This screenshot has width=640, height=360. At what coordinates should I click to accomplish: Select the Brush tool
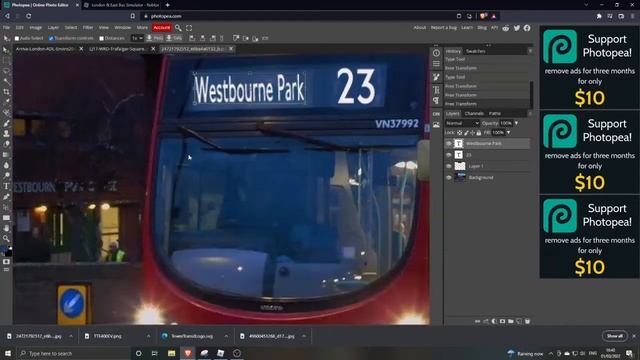6,123
